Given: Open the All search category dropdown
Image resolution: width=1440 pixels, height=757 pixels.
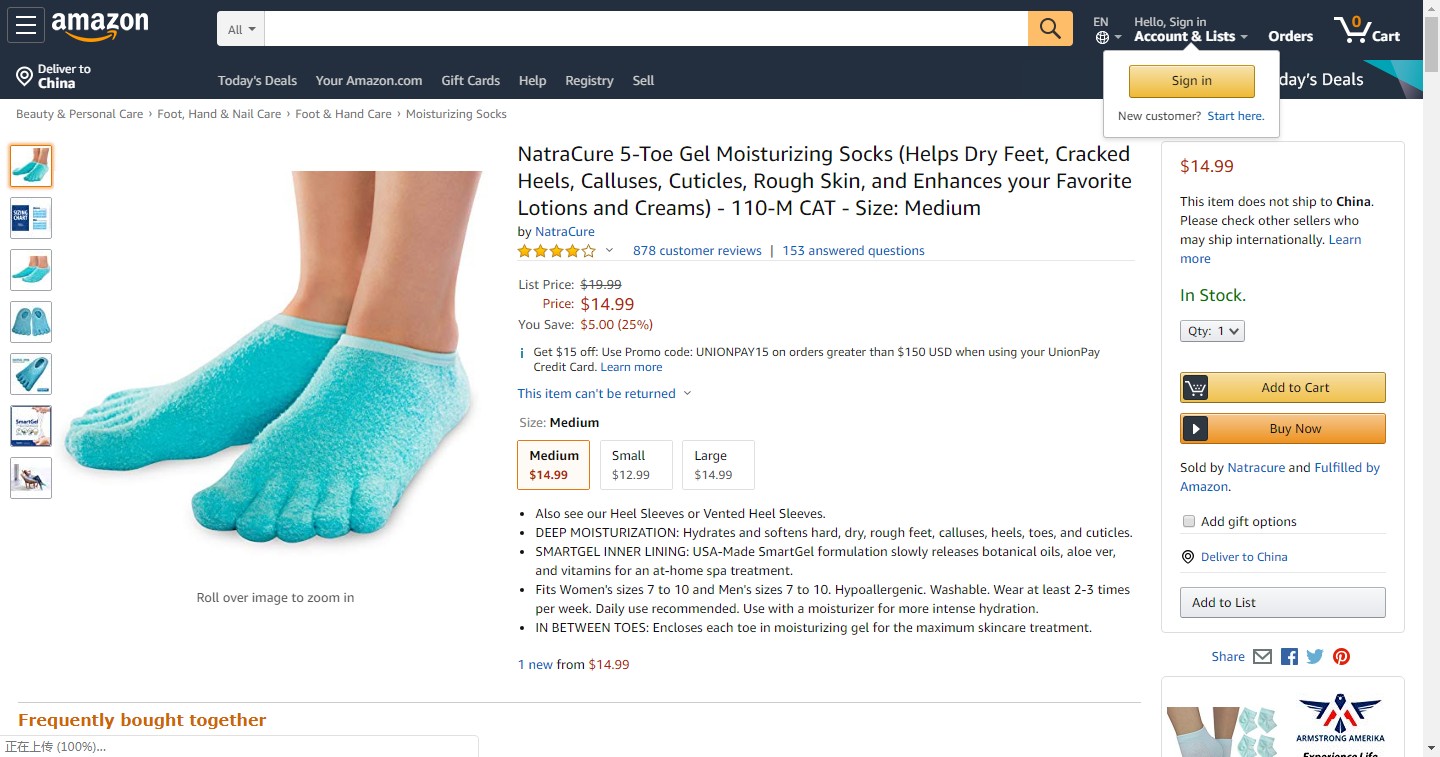Looking at the screenshot, I should point(241,29).
